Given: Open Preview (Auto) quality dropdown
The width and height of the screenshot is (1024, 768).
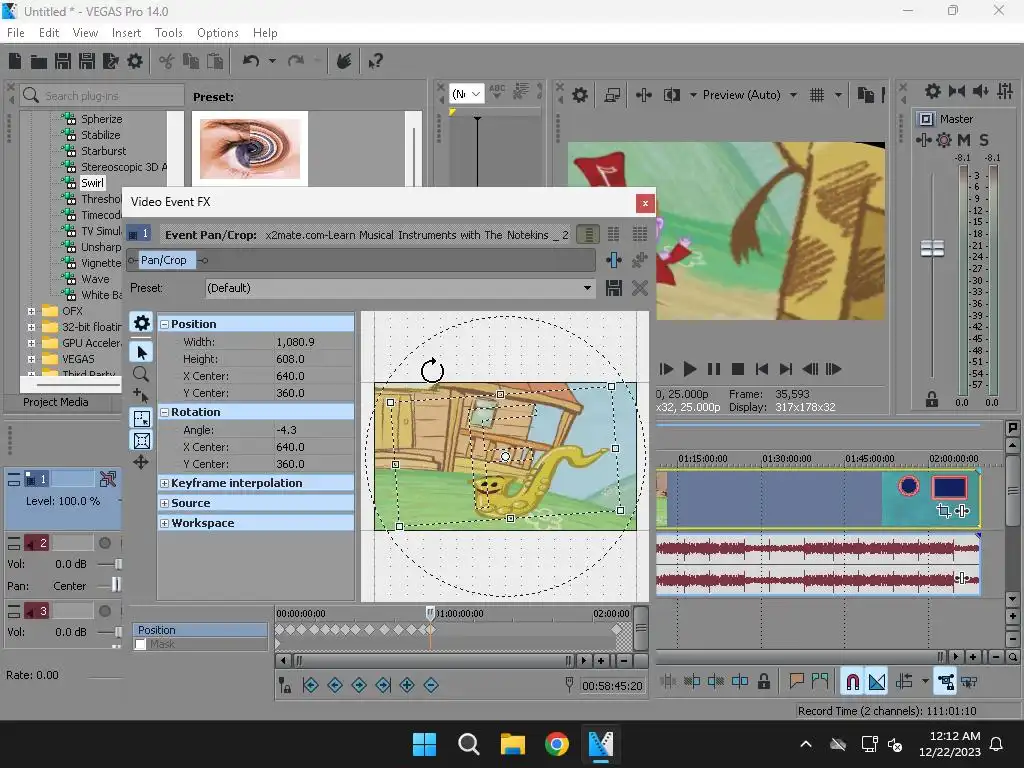Looking at the screenshot, I should pyautogui.click(x=793, y=95).
